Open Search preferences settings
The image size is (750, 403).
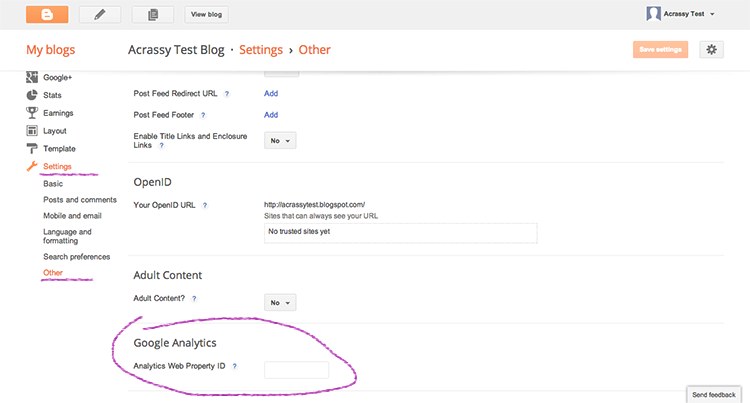[77, 257]
